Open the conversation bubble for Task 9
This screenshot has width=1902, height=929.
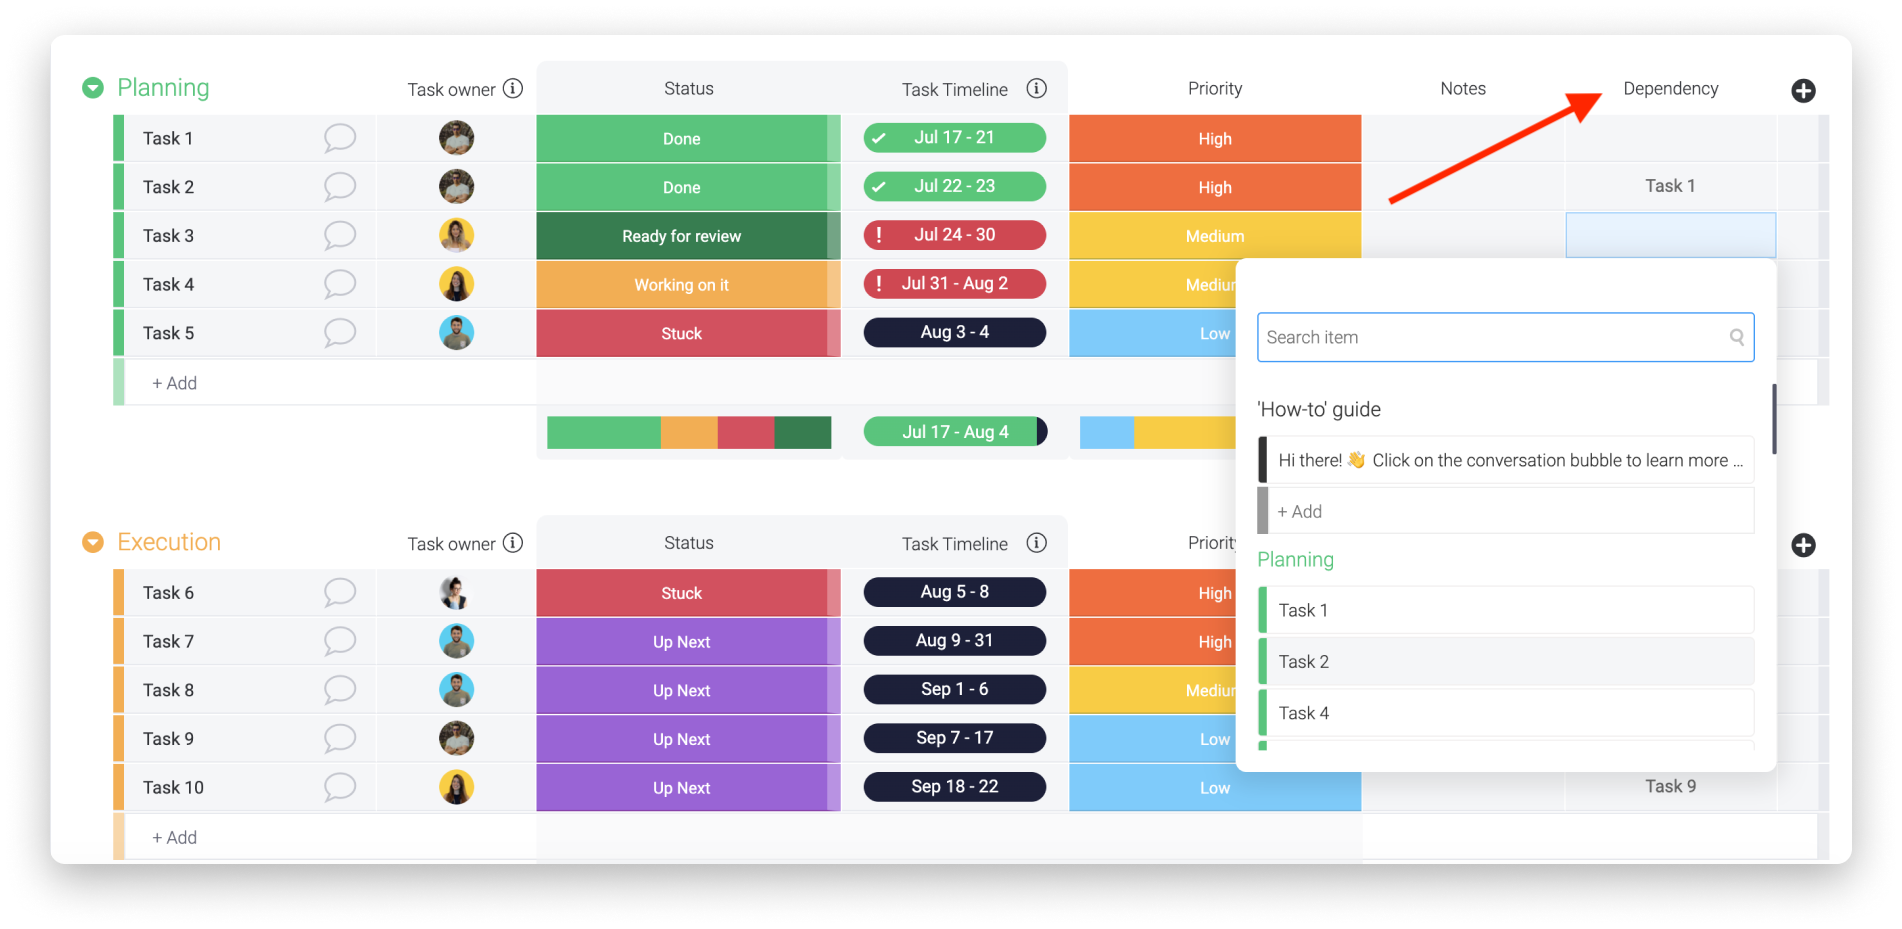tap(340, 739)
